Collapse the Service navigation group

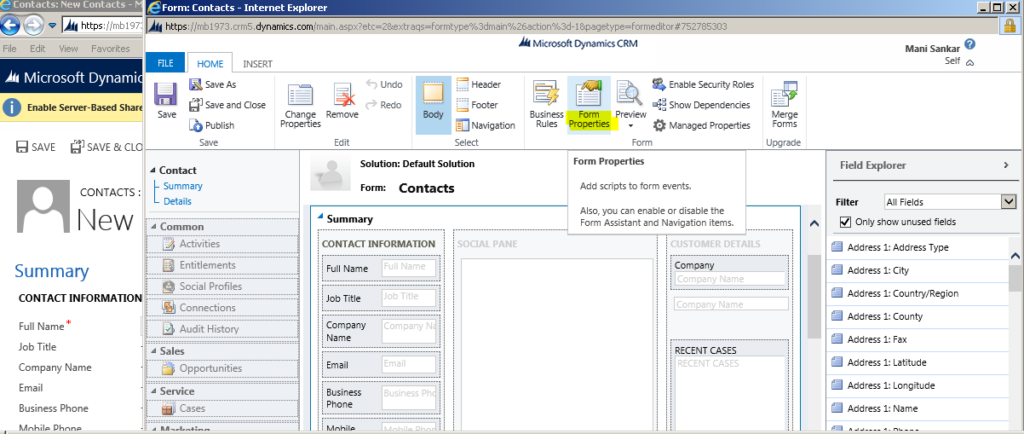point(154,391)
